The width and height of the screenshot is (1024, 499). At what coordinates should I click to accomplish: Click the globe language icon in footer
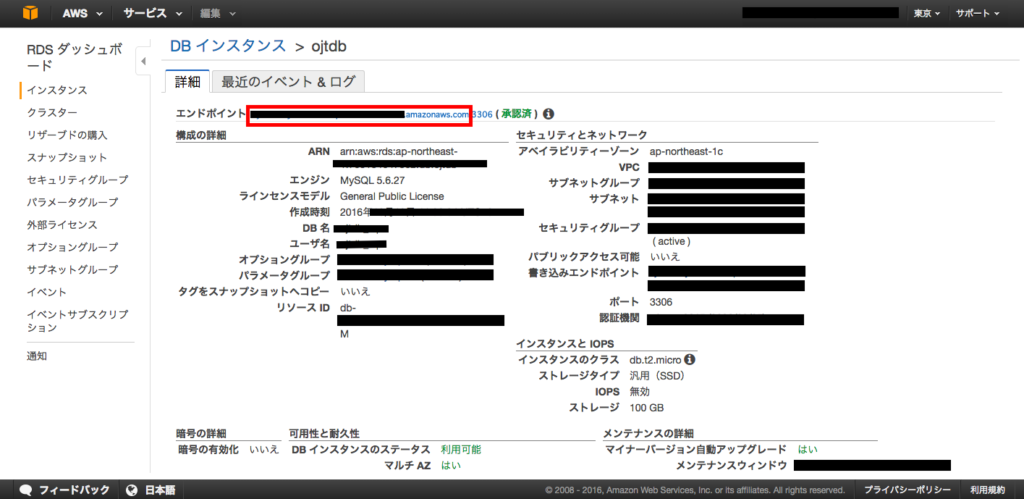[132, 489]
